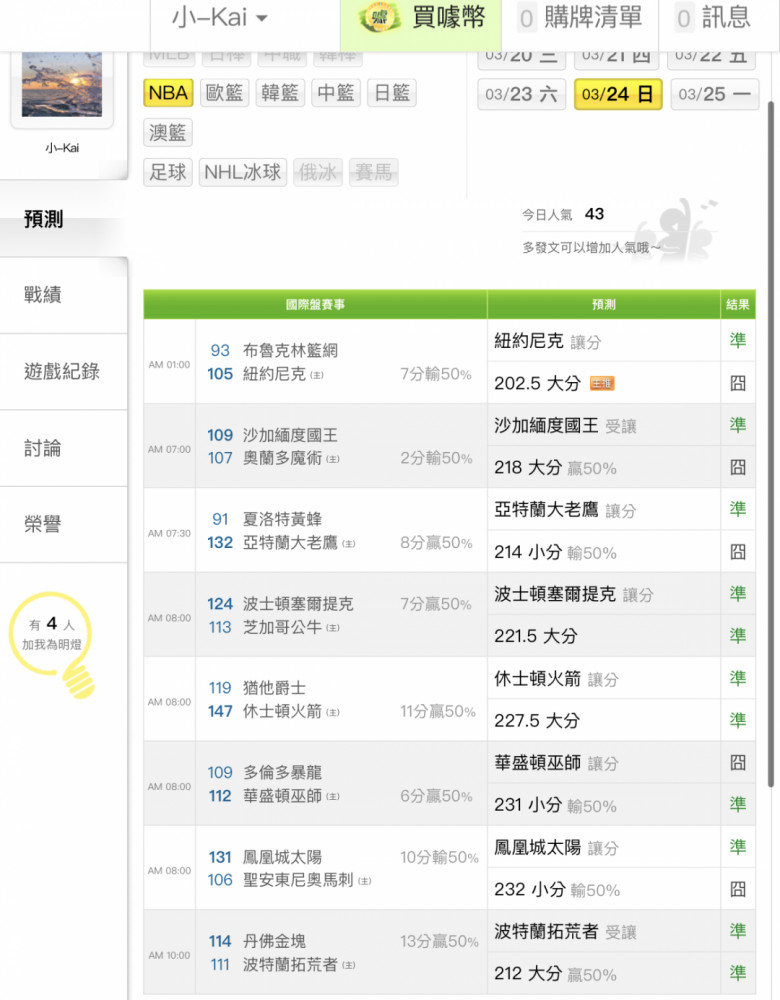The width and height of the screenshot is (780, 1000).
Task: Click the 囧 result for 218 大分
Action: tap(738, 467)
